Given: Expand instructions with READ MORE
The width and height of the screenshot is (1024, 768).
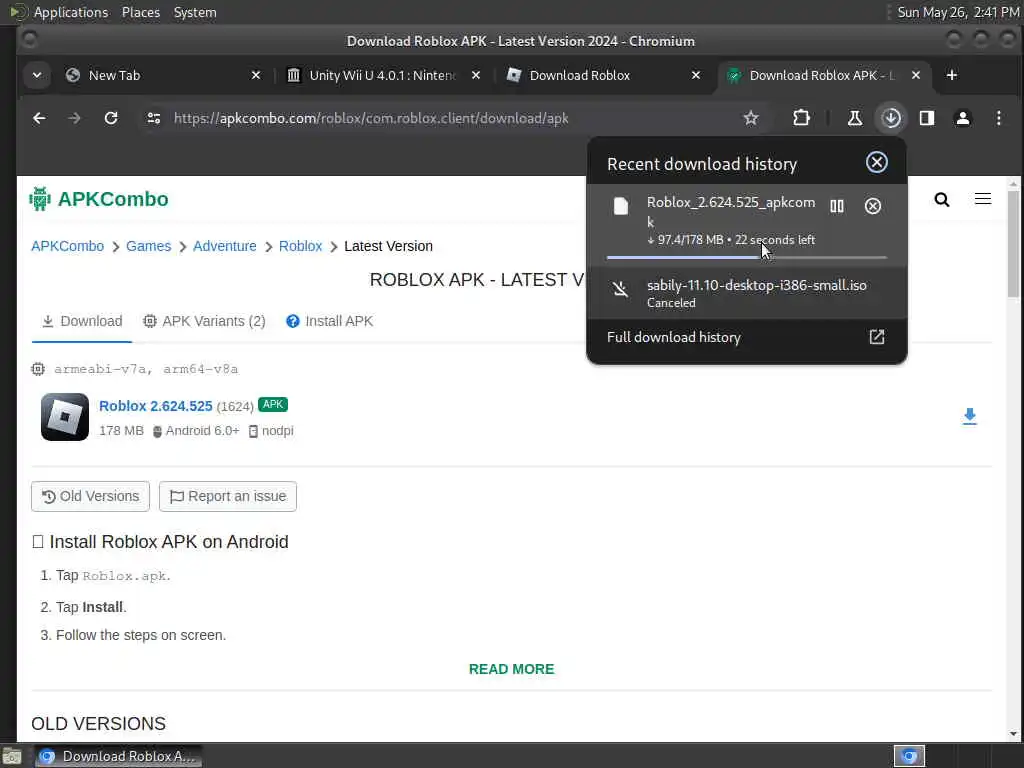Looking at the screenshot, I should [511, 669].
